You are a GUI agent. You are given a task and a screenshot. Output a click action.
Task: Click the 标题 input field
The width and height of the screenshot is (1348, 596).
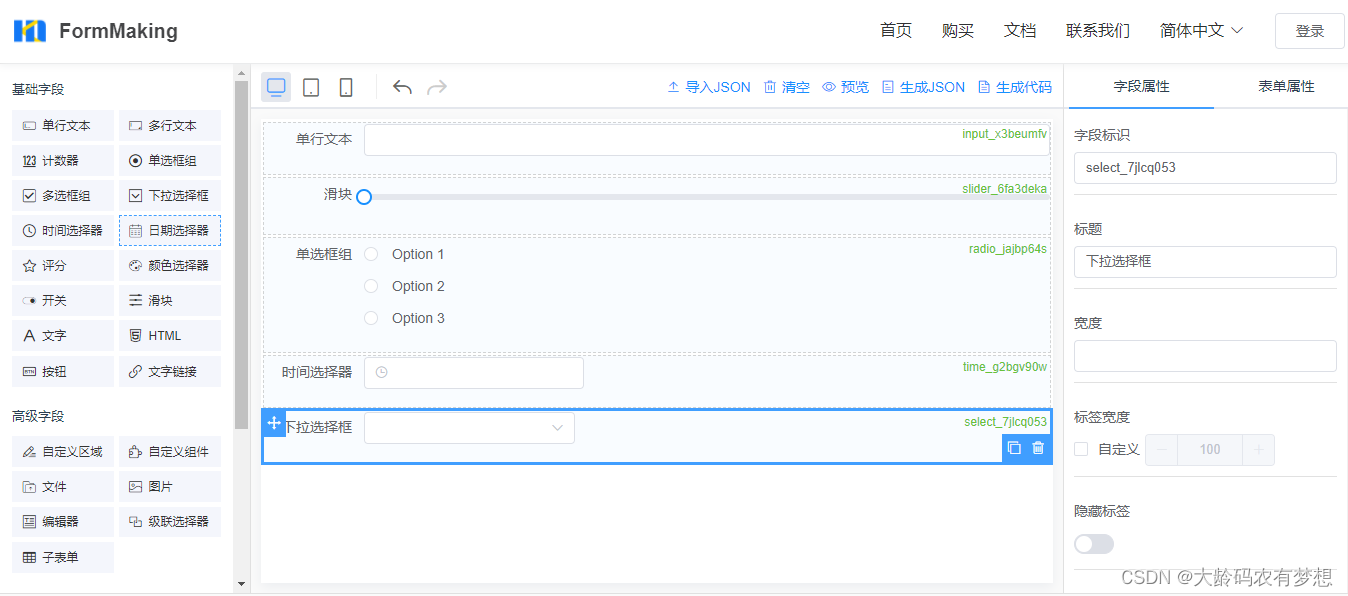coord(1205,262)
